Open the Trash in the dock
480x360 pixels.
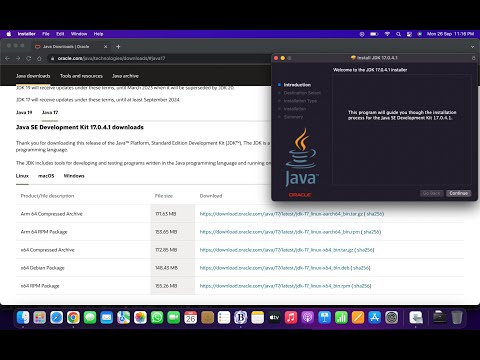(457, 318)
